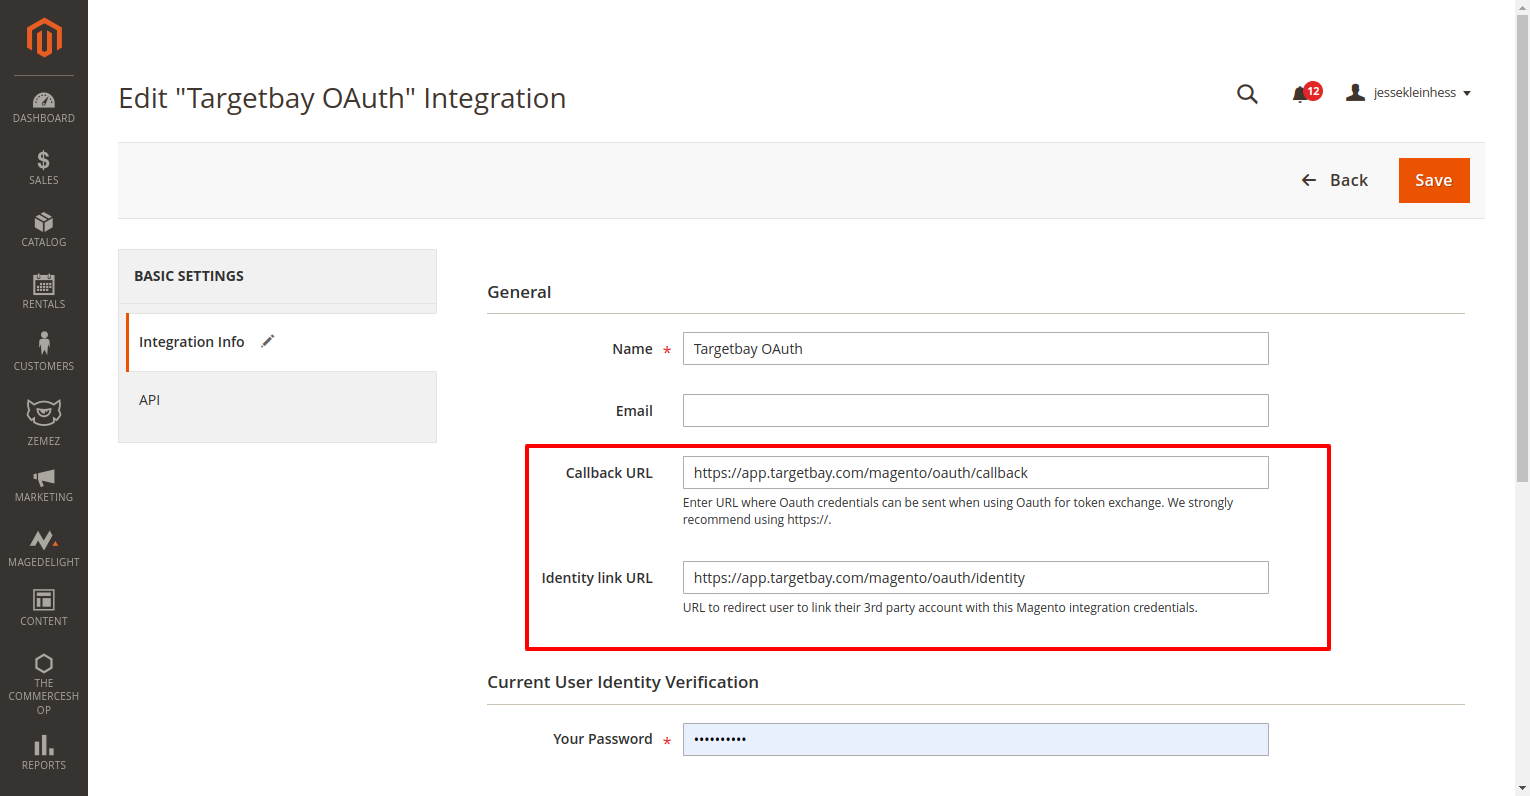Click the Current User Identity Verification heading
This screenshot has height=796, width=1530.
(623, 682)
